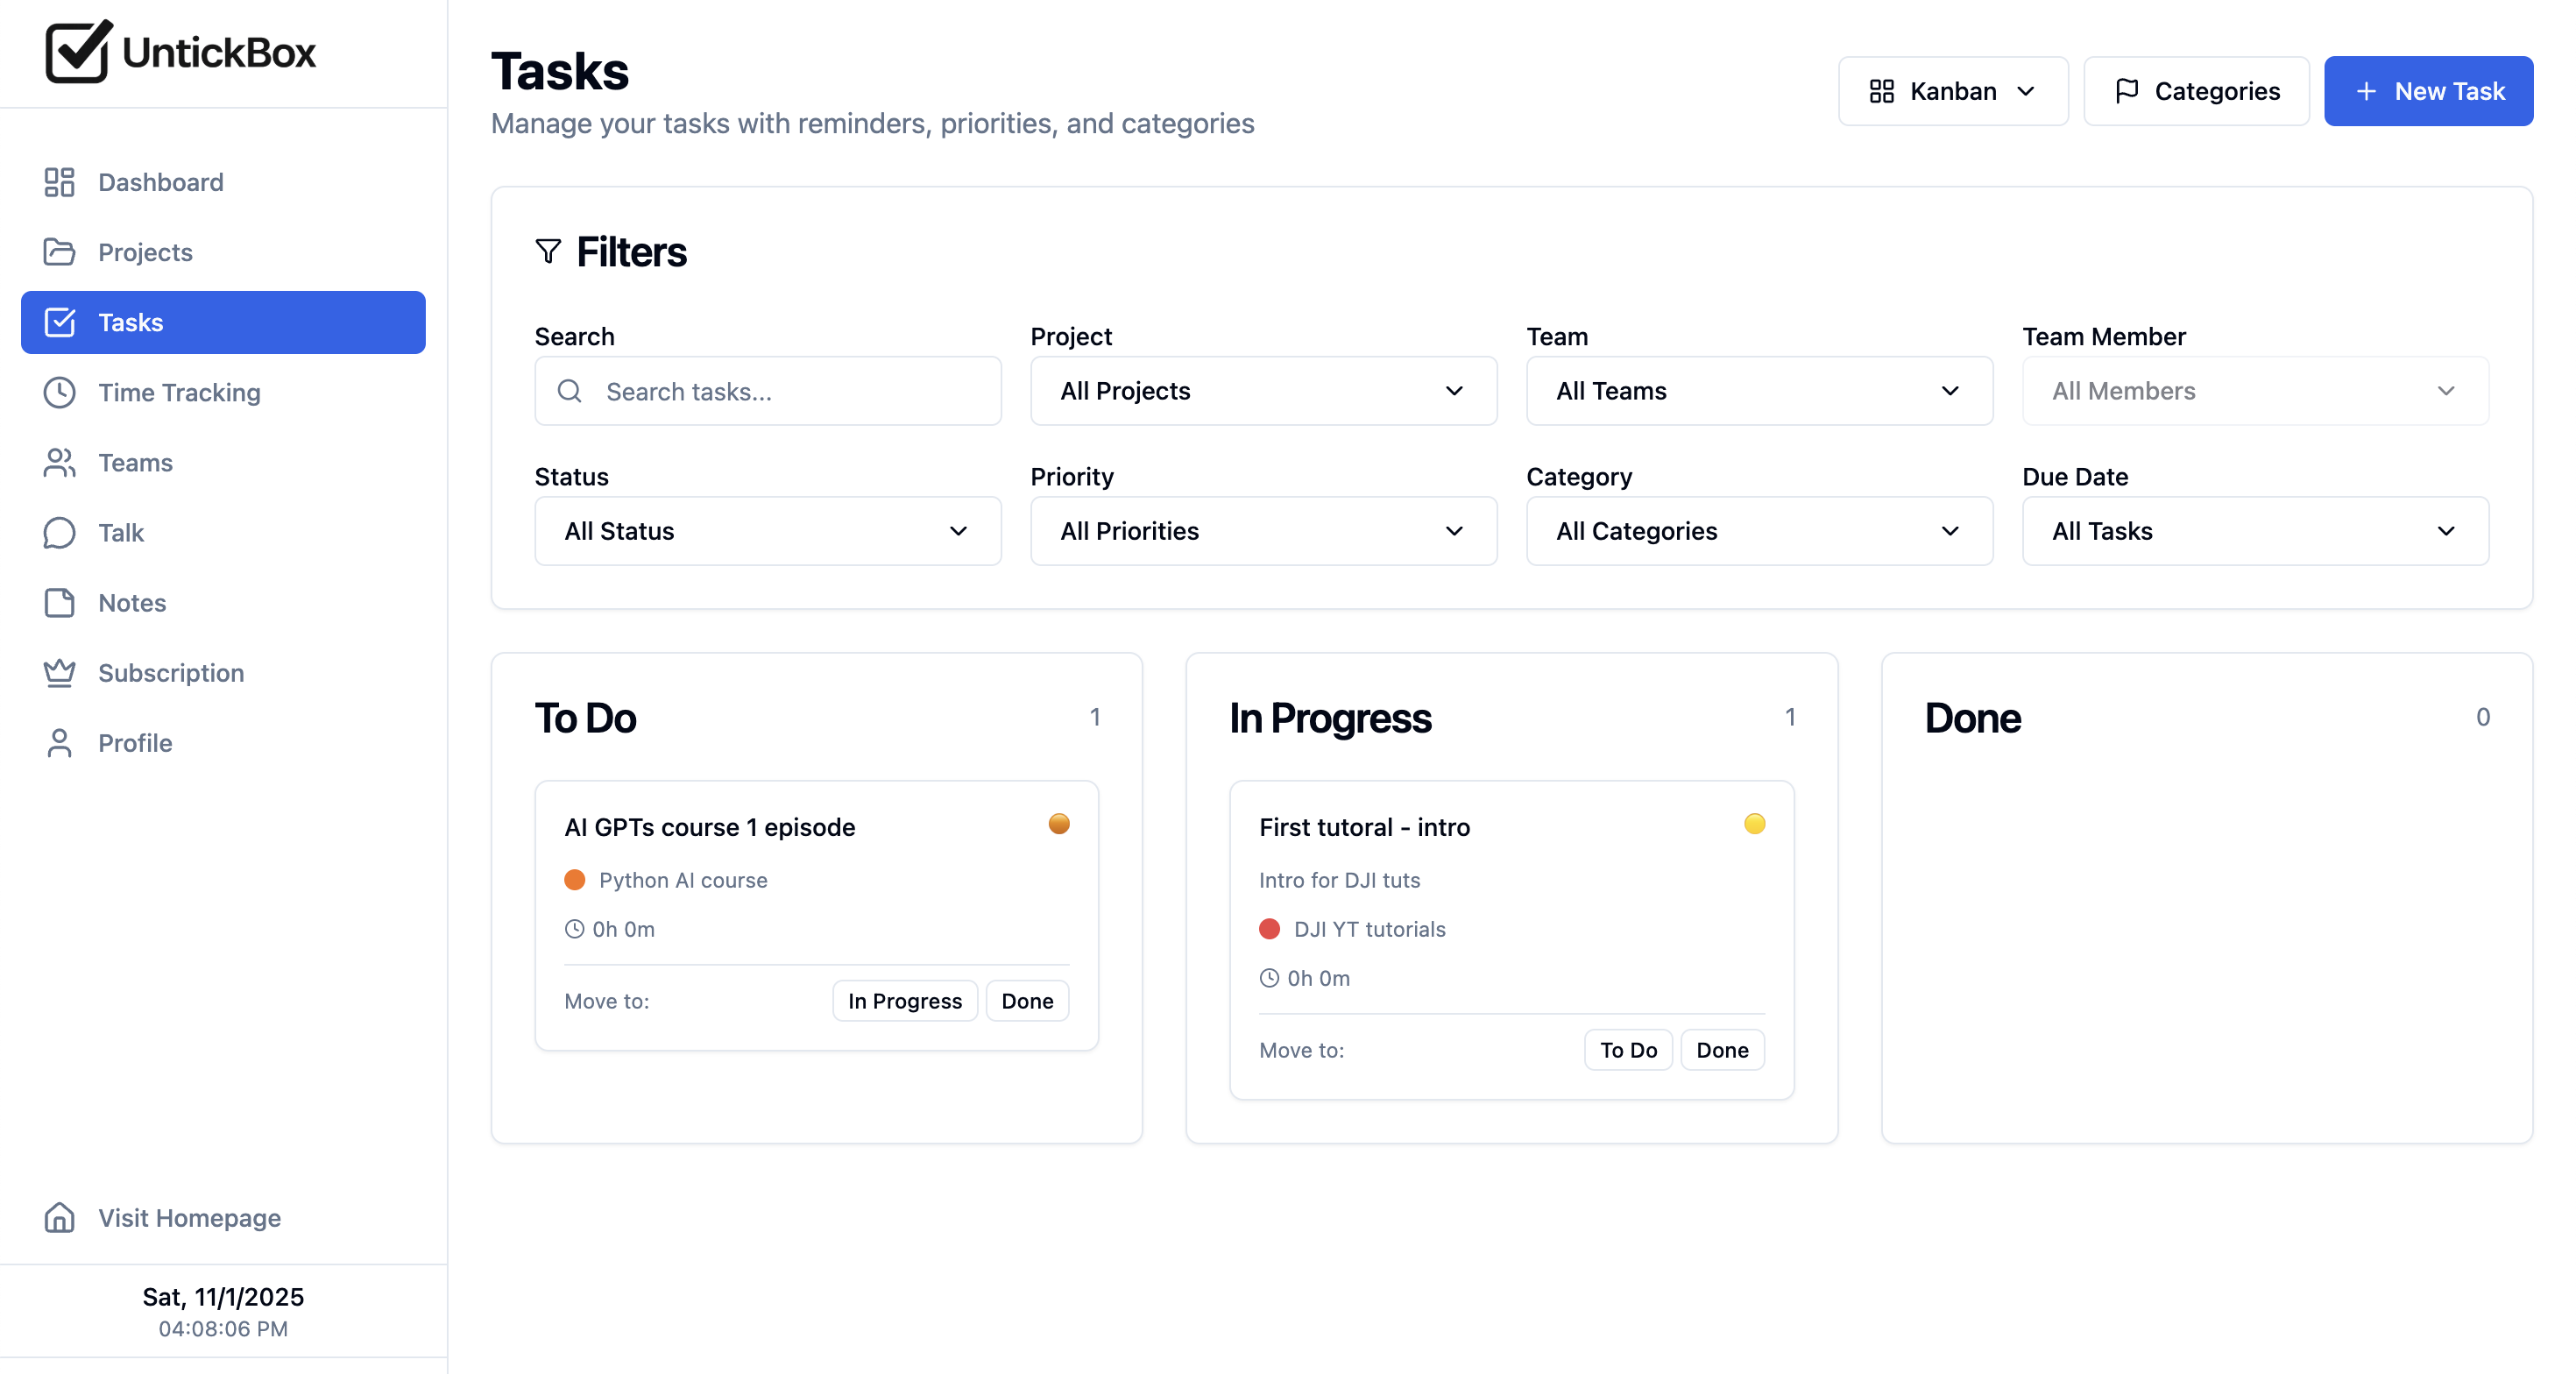The height and width of the screenshot is (1374, 2576).
Task: Click the home icon beside Visit Homepage
Action: [59, 1218]
